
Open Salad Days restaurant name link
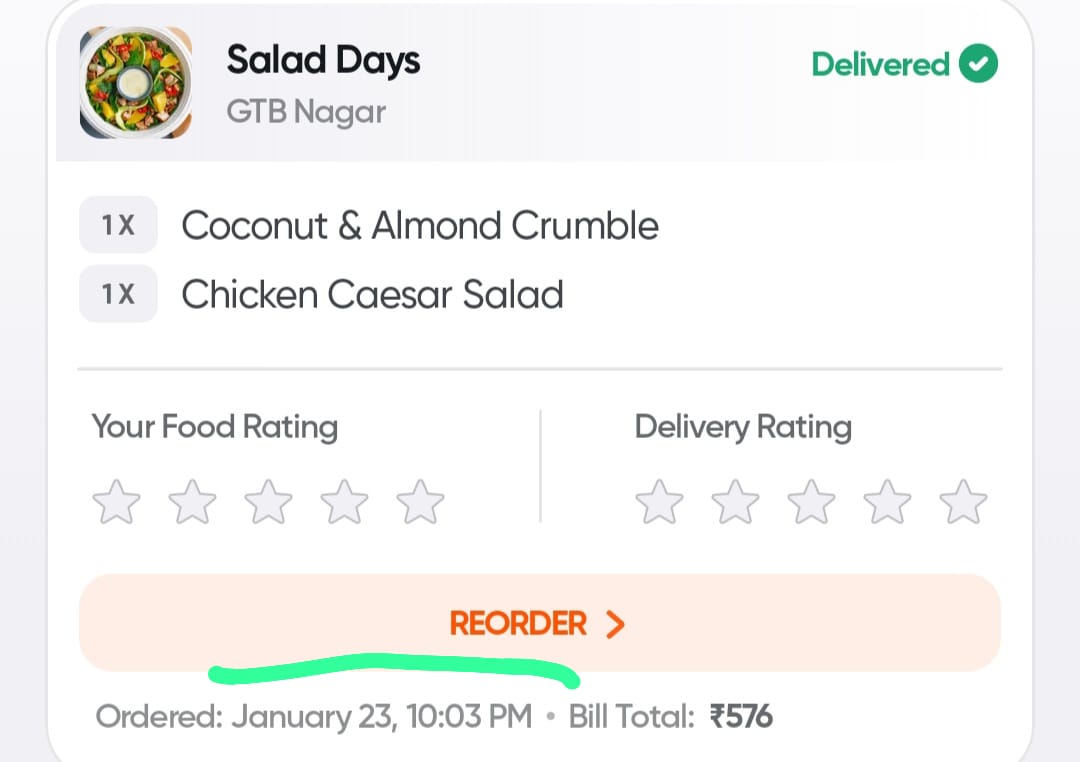pos(323,61)
